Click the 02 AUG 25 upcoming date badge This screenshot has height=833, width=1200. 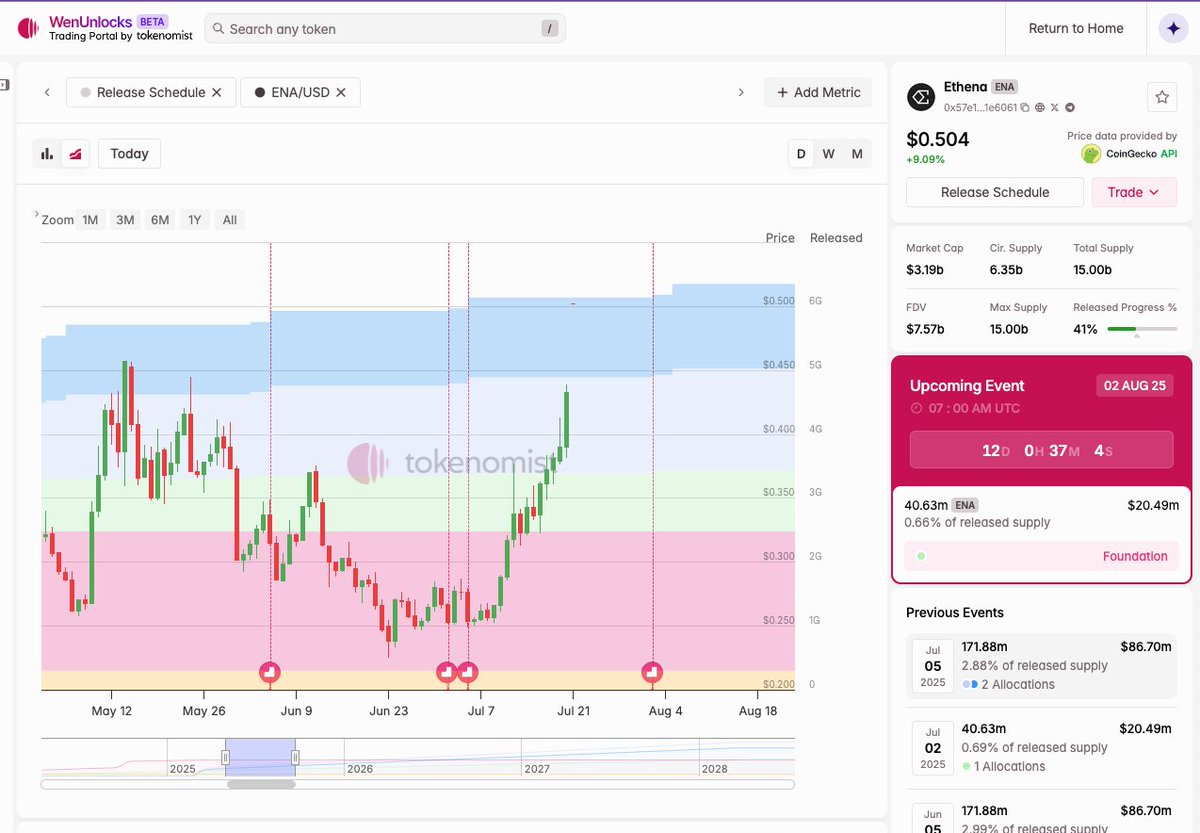coord(1134,386)
